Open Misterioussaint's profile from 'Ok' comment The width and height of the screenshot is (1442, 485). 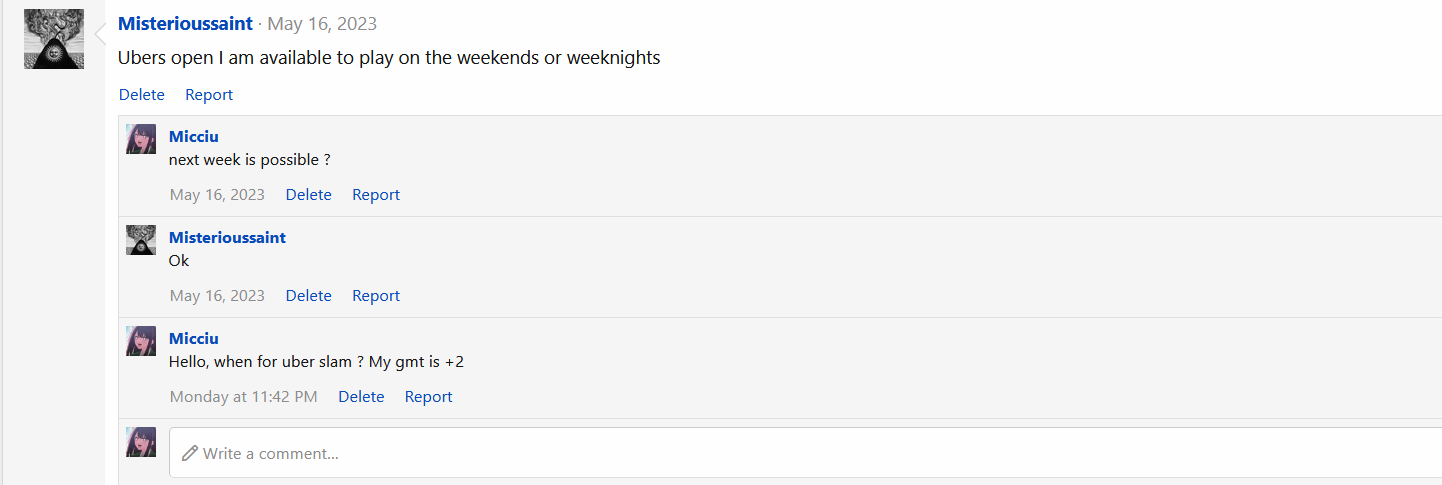pos(227,237)
